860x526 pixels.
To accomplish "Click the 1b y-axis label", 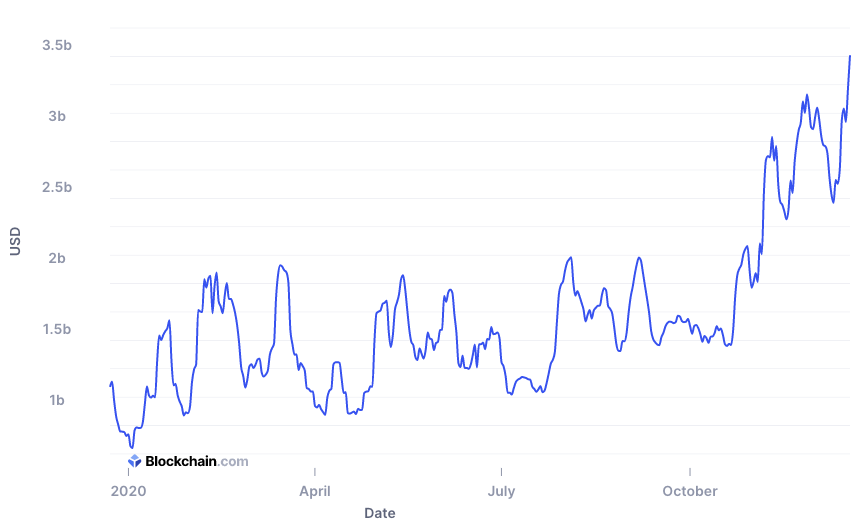I will [56, 400].
